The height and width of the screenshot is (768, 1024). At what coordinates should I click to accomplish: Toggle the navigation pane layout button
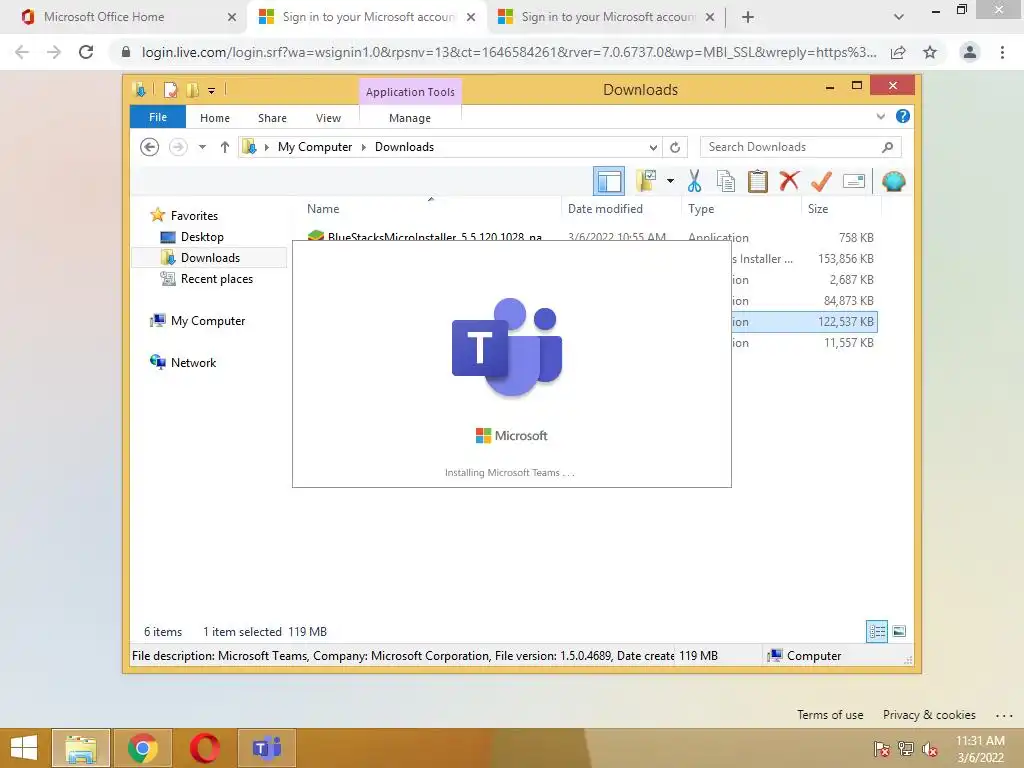coord(609,182)
